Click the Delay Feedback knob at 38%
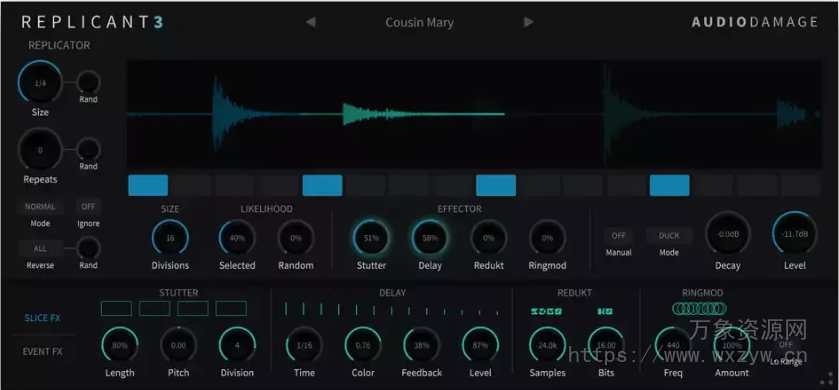This screenshot has height=390, width=839. 422,345
